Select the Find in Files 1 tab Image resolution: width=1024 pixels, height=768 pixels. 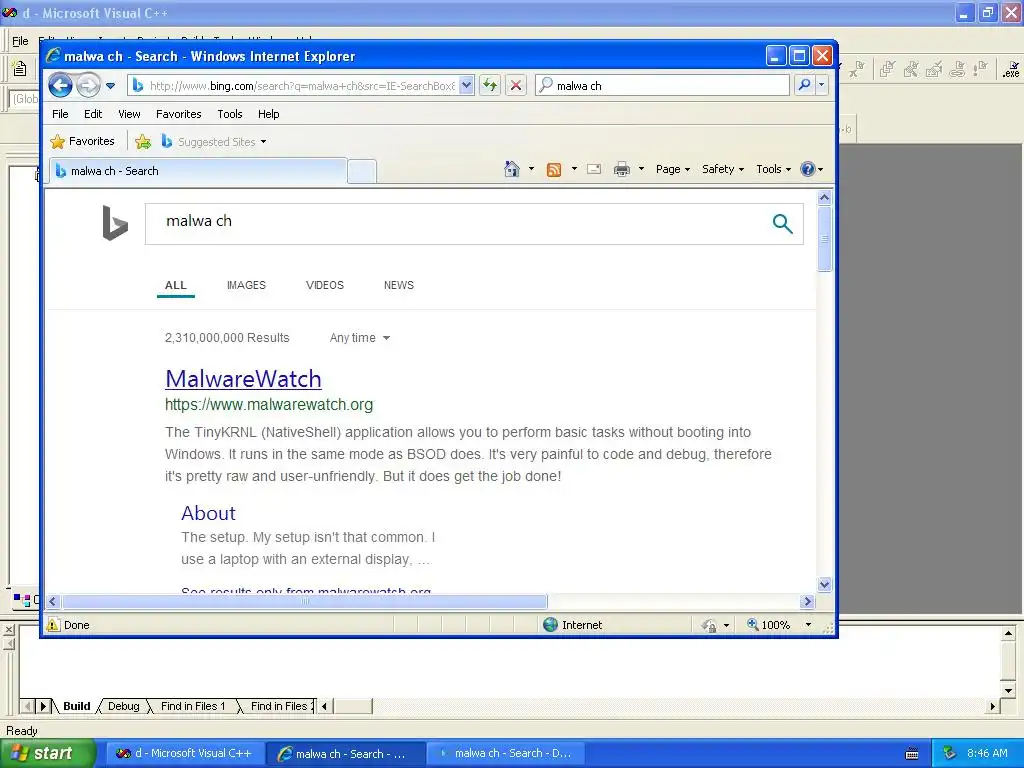point(193,706)
